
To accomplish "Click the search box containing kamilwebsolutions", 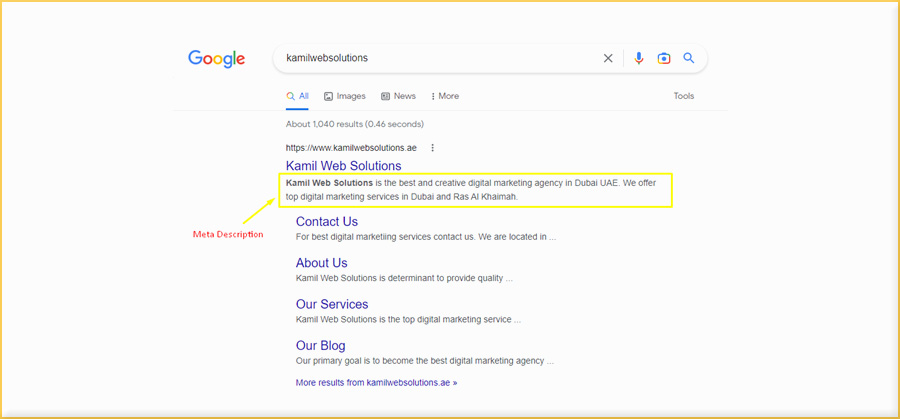I will [490, 58].
